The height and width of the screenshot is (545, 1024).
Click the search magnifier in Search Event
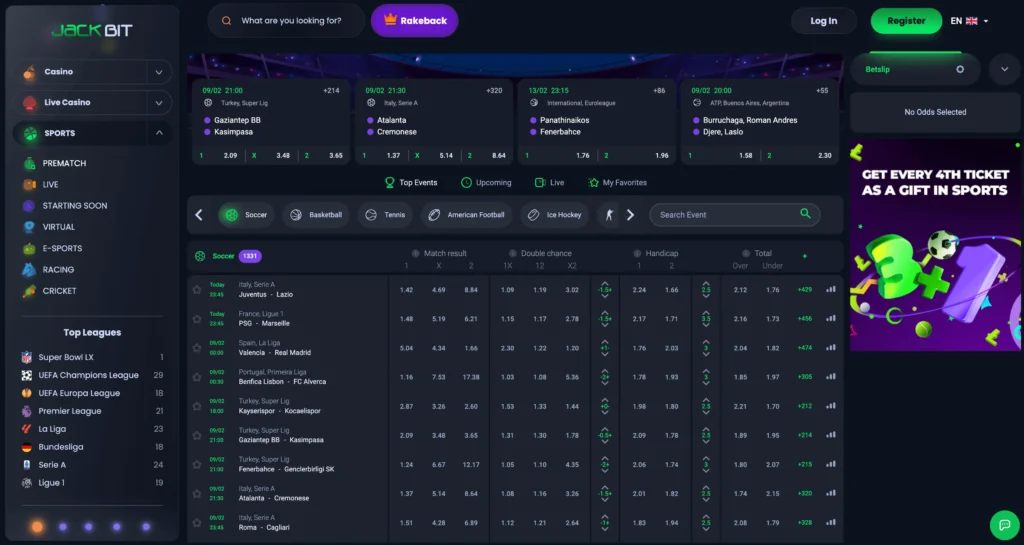point(805,214)
